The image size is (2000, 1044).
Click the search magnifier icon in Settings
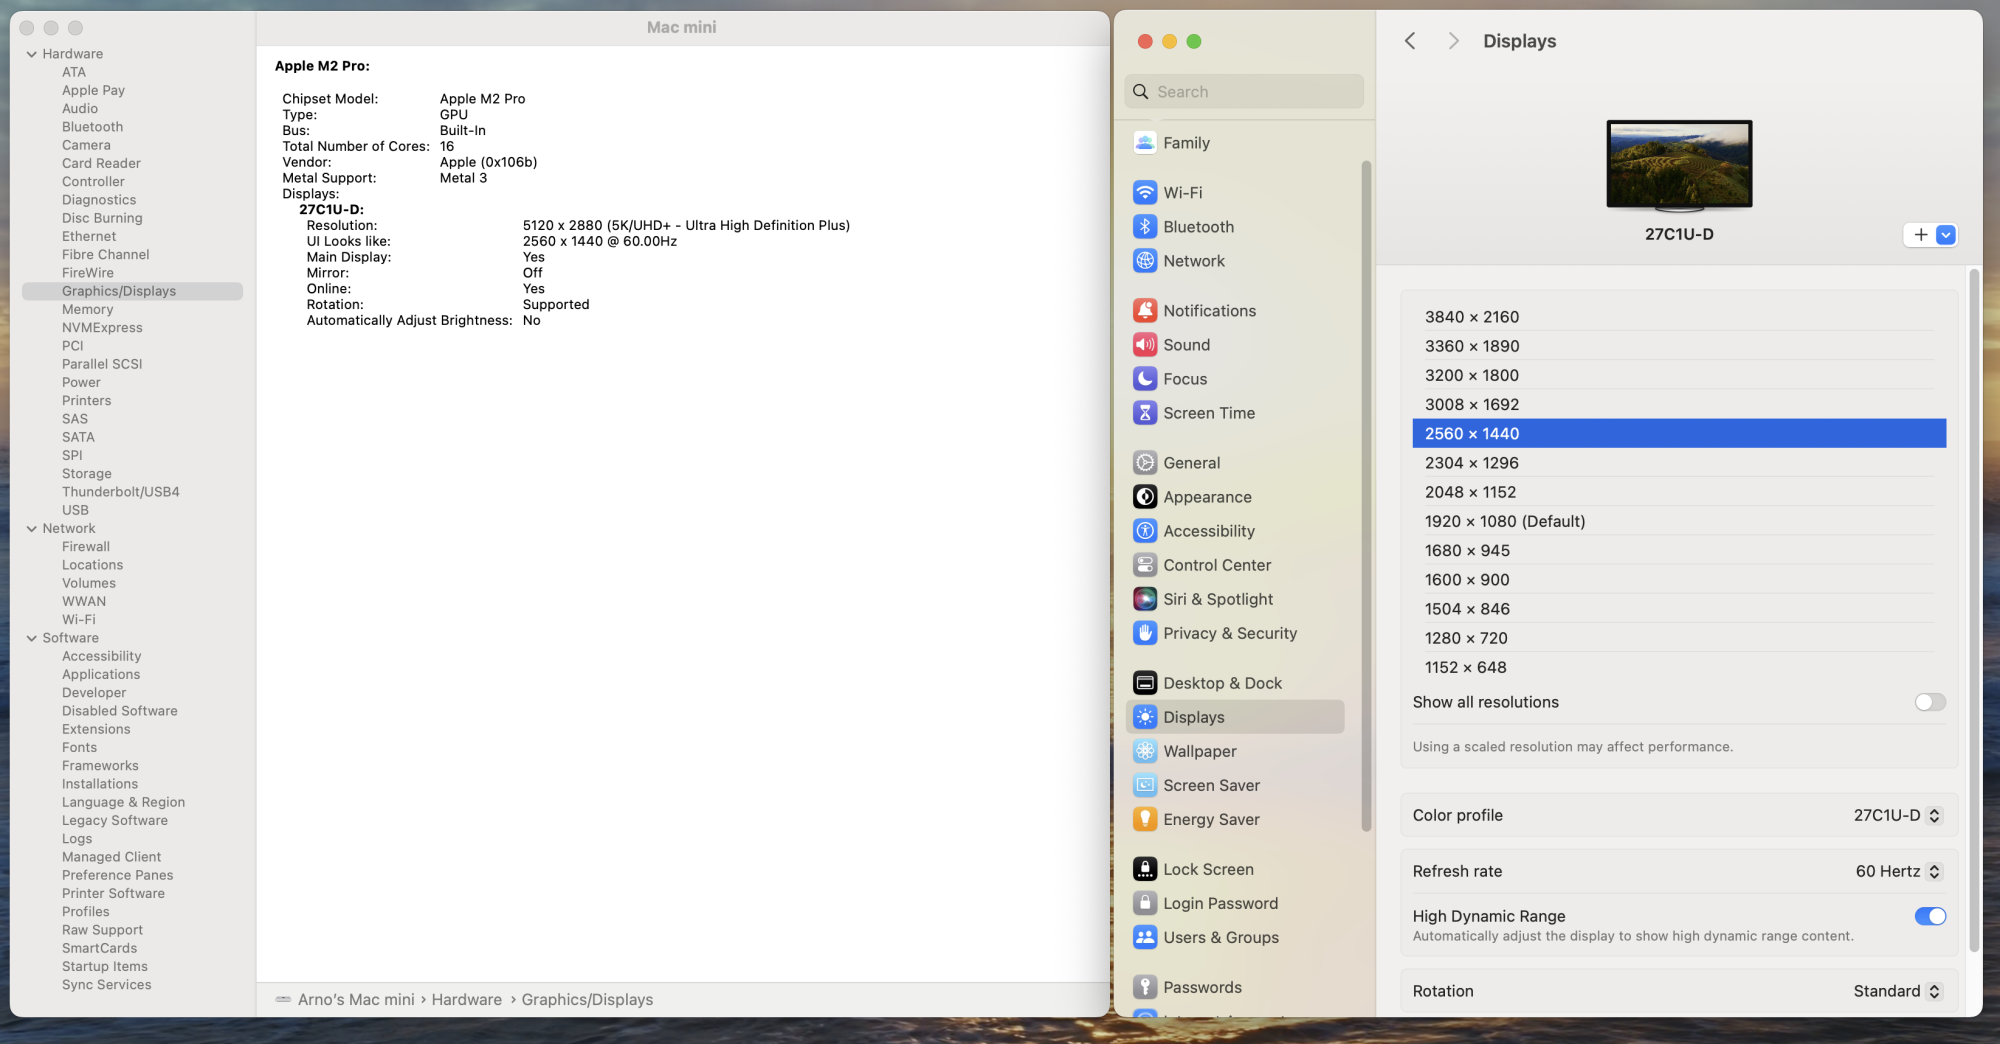tap(1140, 92)
